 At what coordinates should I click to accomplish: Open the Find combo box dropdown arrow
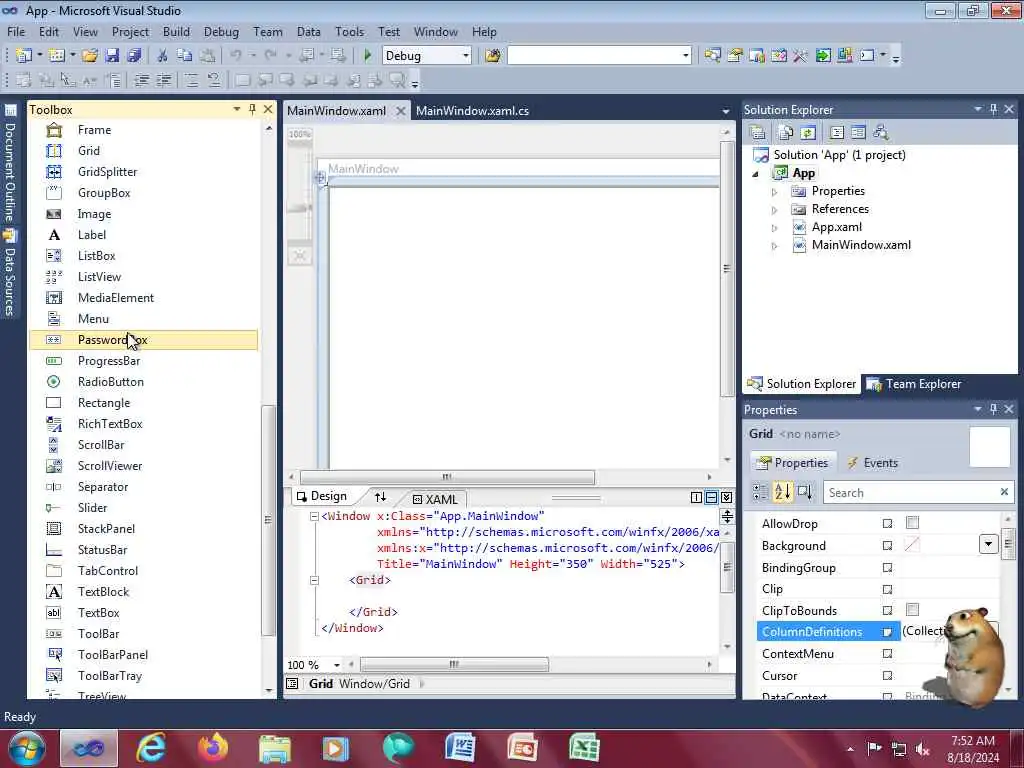pos(686,56)
